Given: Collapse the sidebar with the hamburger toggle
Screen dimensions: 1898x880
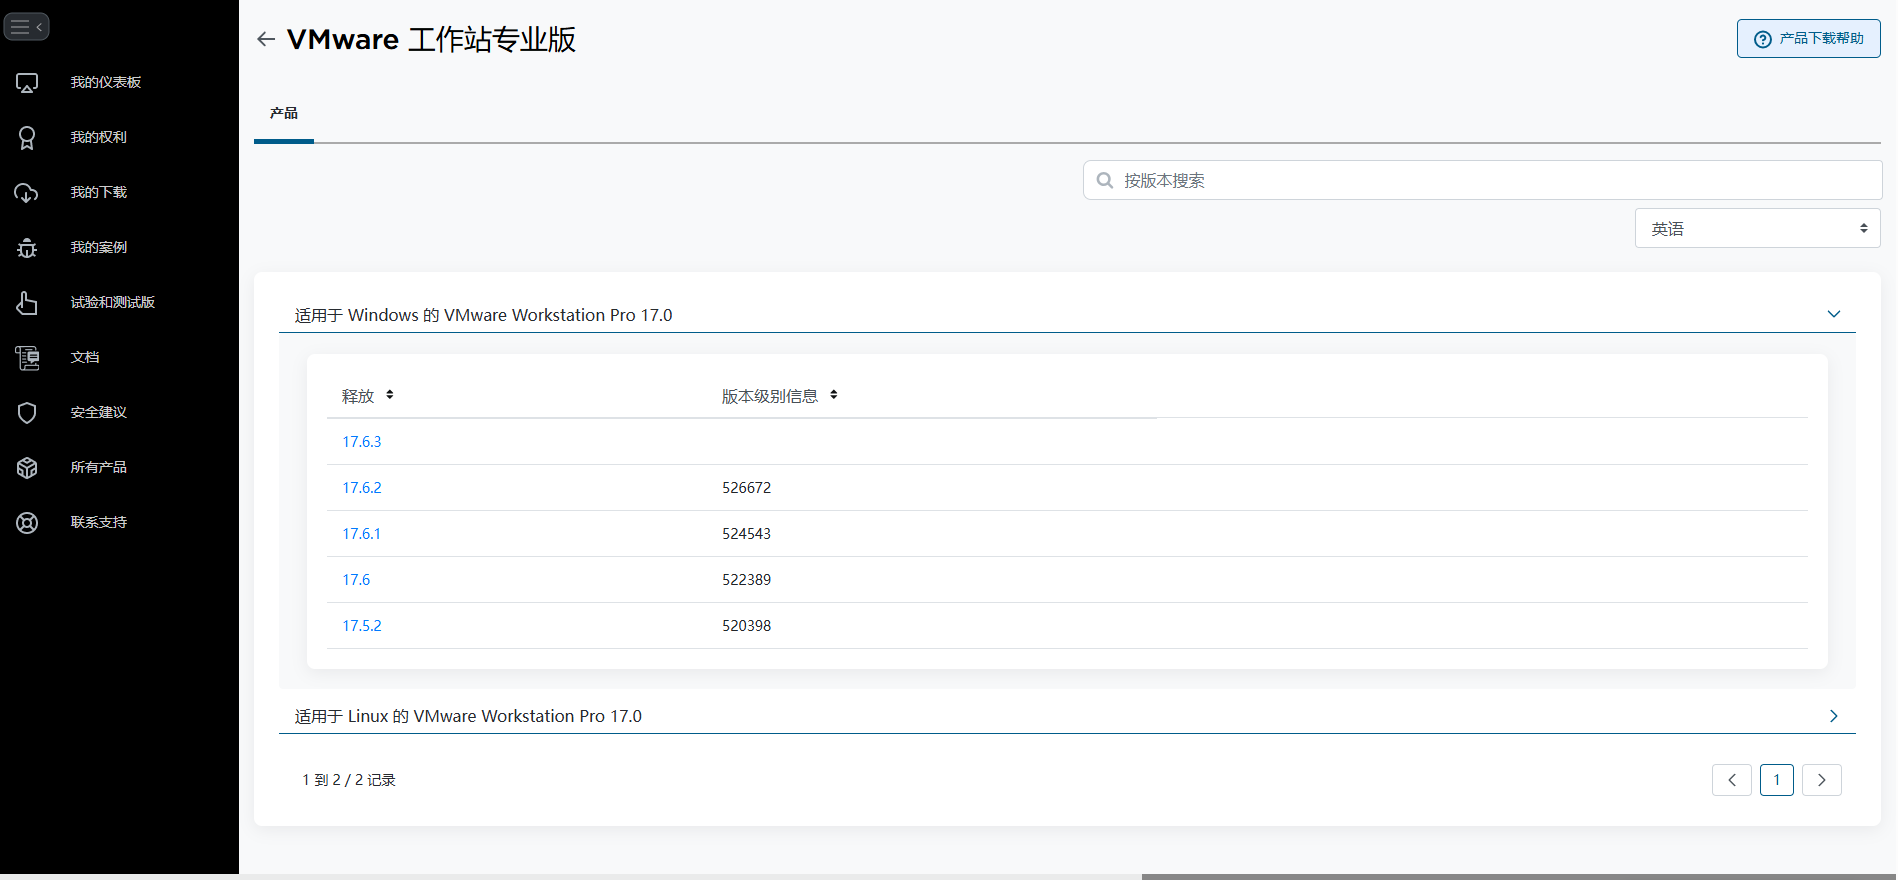Looking at the screenshot, I should click(26, 27).
